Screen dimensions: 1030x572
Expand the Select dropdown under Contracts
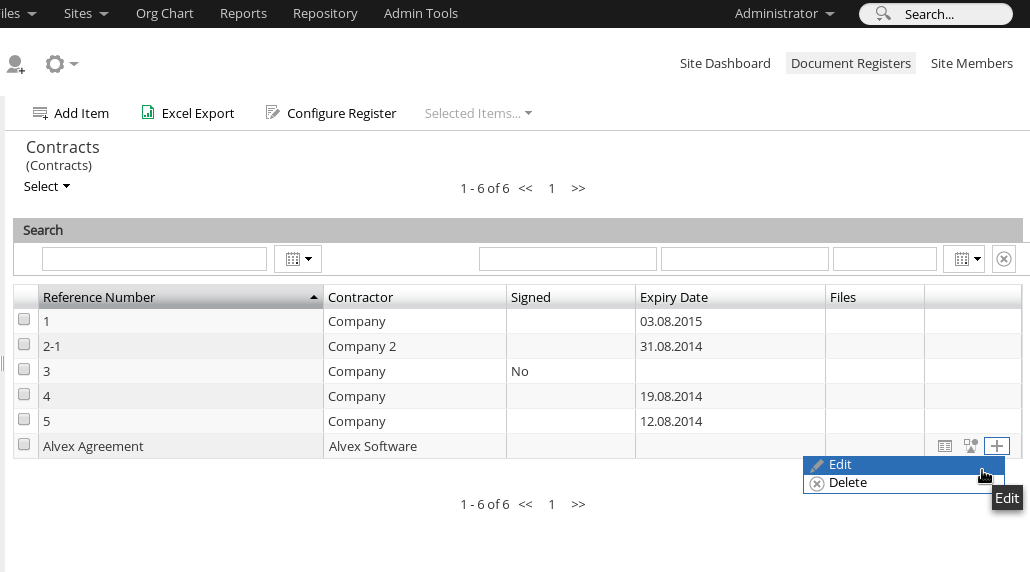pyautogui.click(x=47, y=186)
